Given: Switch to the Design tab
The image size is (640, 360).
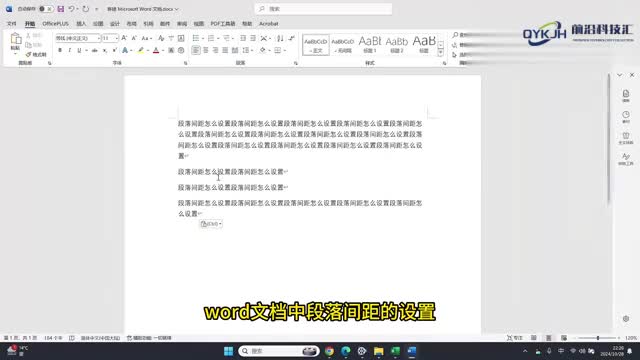Looking at the screenshot, I should point(115,24).
